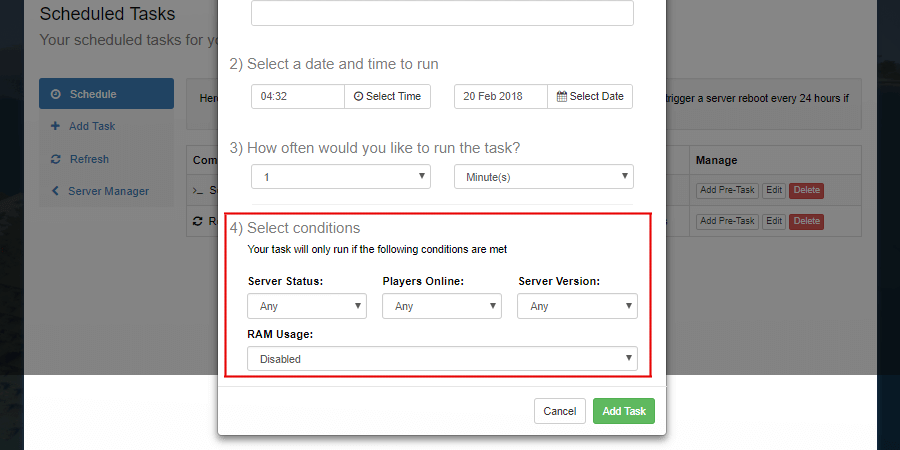900x450 pixels.
Task: Open the RAM Usage dropdown
Action: pyautogui.click(x=443, y=359)
